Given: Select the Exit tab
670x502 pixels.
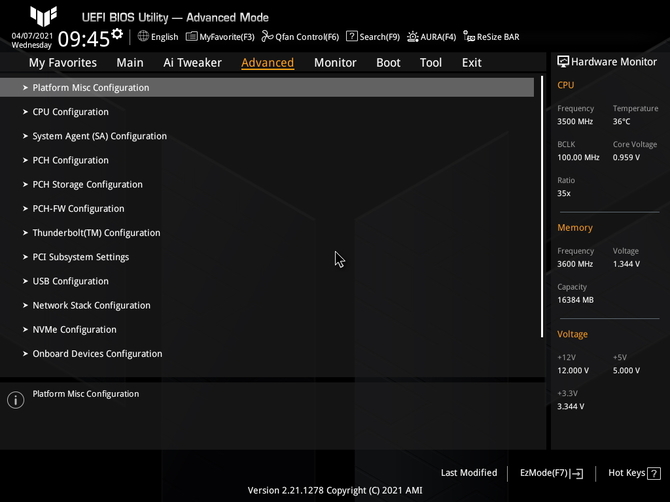Looking at the screenshot, I should click(x=472, y=63).
